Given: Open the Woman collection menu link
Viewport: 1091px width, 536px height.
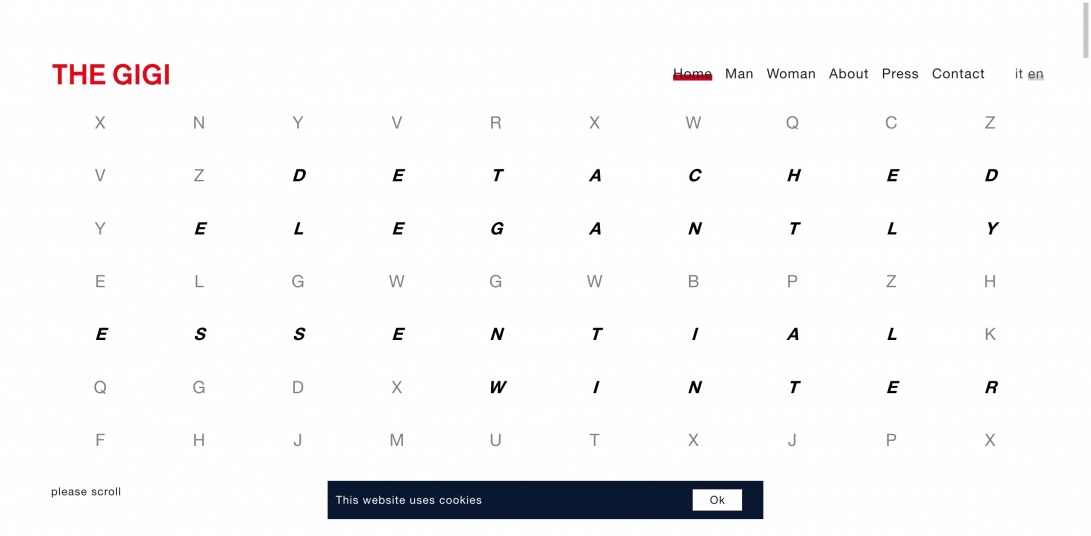Looking at the screenshot, I should [x=791, y=74].
